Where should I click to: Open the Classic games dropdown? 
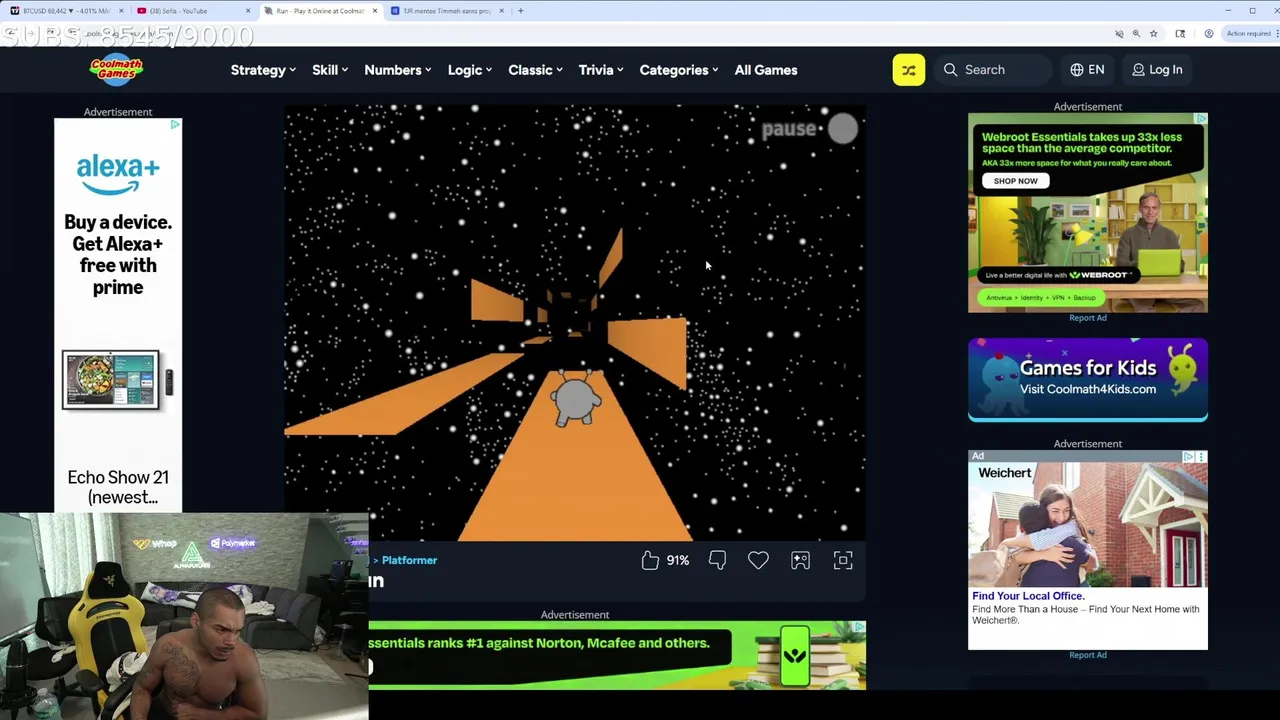(535, 70)
